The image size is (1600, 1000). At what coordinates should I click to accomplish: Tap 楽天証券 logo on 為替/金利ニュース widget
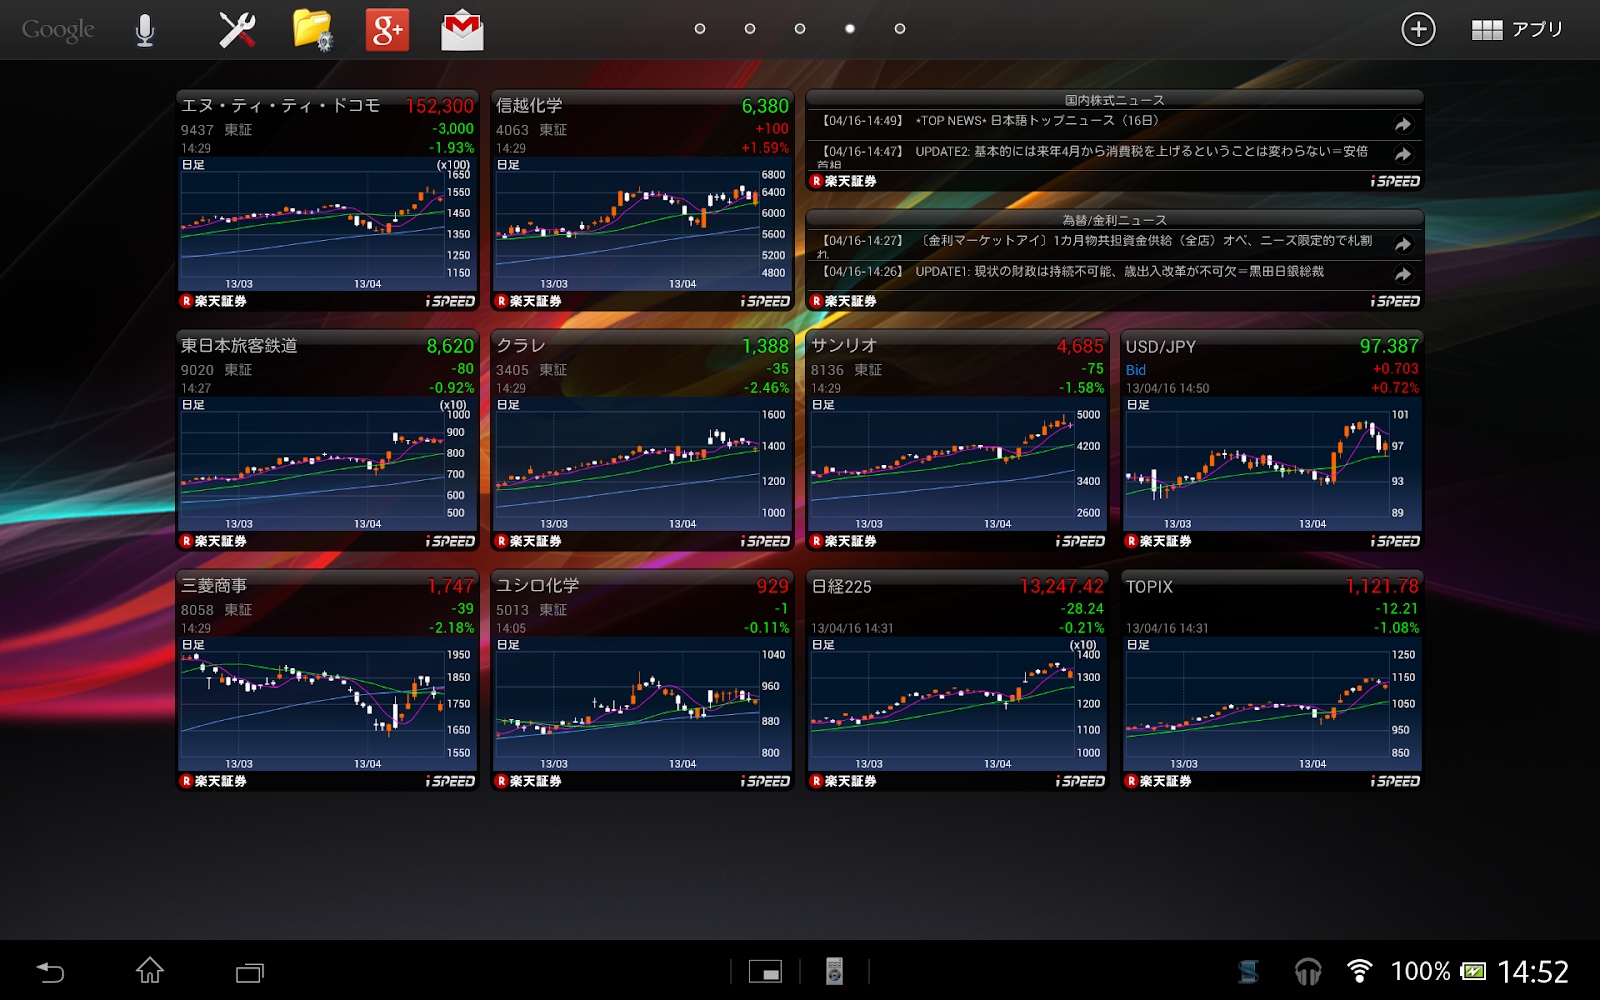coord(843,301)
